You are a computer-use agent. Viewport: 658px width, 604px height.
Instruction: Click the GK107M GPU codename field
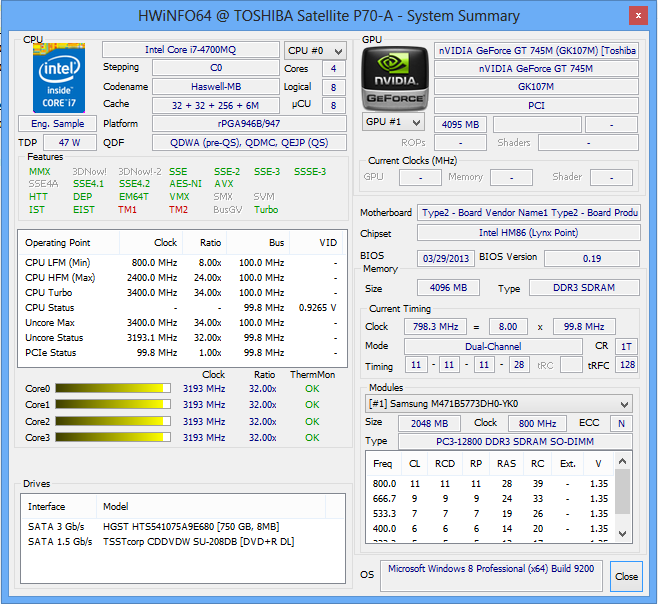[x=536, y=87]
